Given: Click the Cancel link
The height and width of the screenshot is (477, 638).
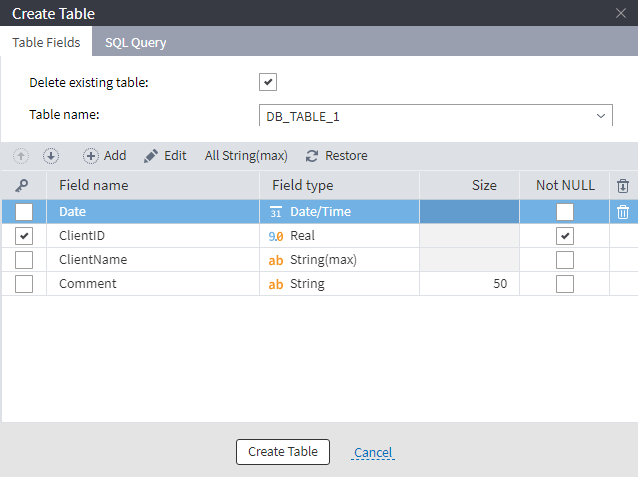Looking at the screenshot, I should [373, 452].
